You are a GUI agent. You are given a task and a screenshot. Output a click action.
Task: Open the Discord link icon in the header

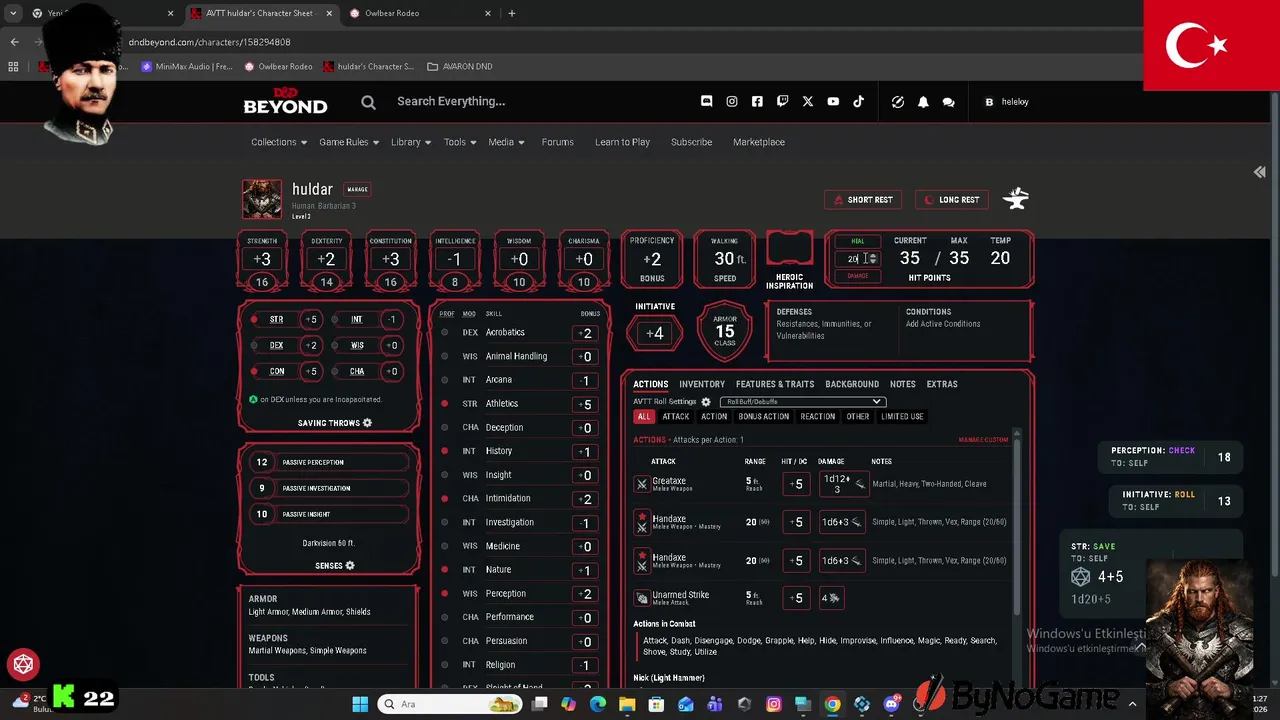(706, 101)
